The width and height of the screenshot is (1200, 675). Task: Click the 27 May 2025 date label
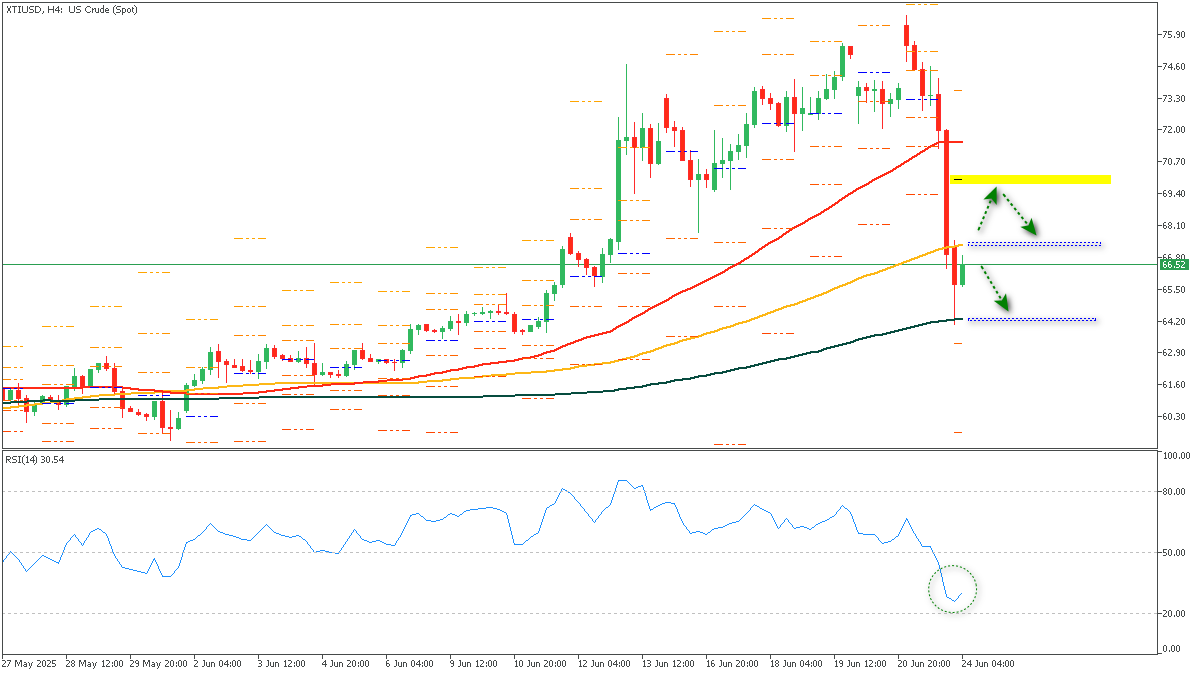27,663
